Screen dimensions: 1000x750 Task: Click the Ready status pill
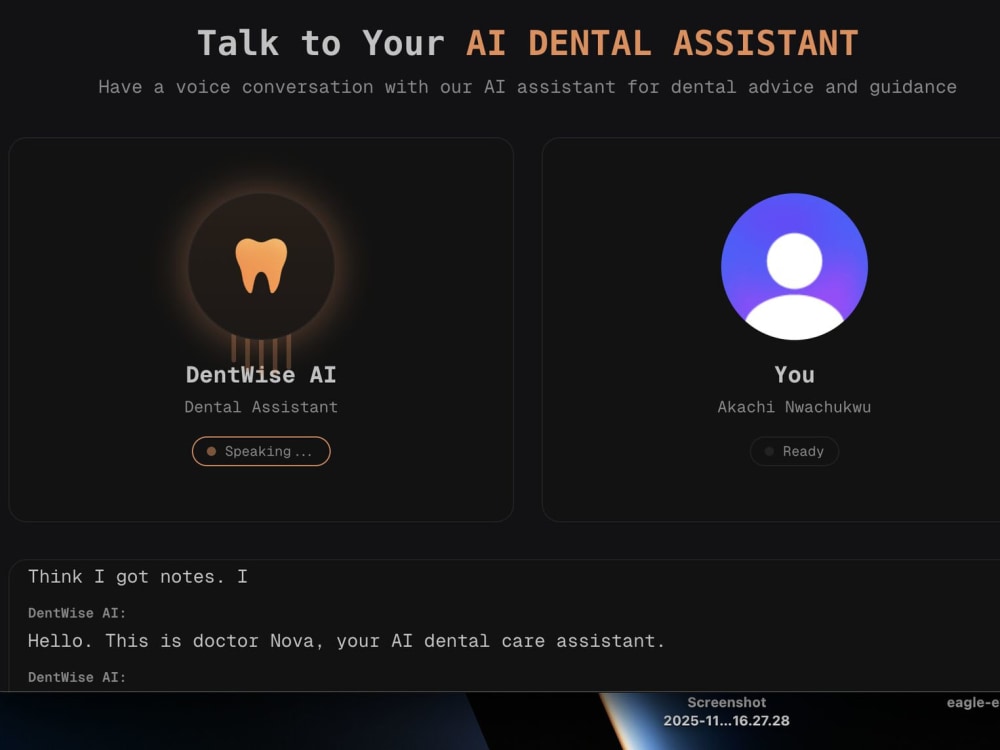coord(794,451)
